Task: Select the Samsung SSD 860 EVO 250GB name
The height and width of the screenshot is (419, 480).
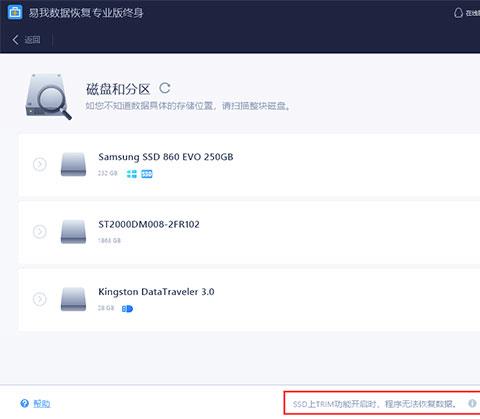Action: (166, 157)
